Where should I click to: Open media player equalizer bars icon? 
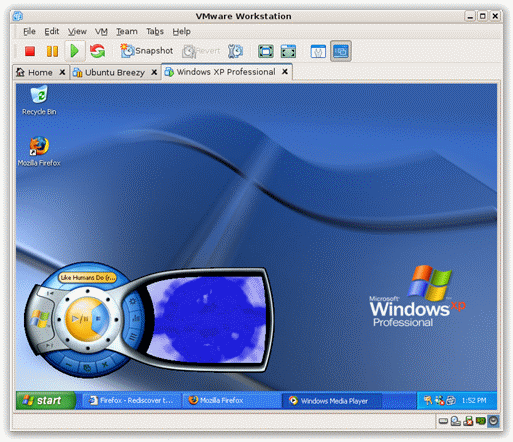[x=135, y=318]
